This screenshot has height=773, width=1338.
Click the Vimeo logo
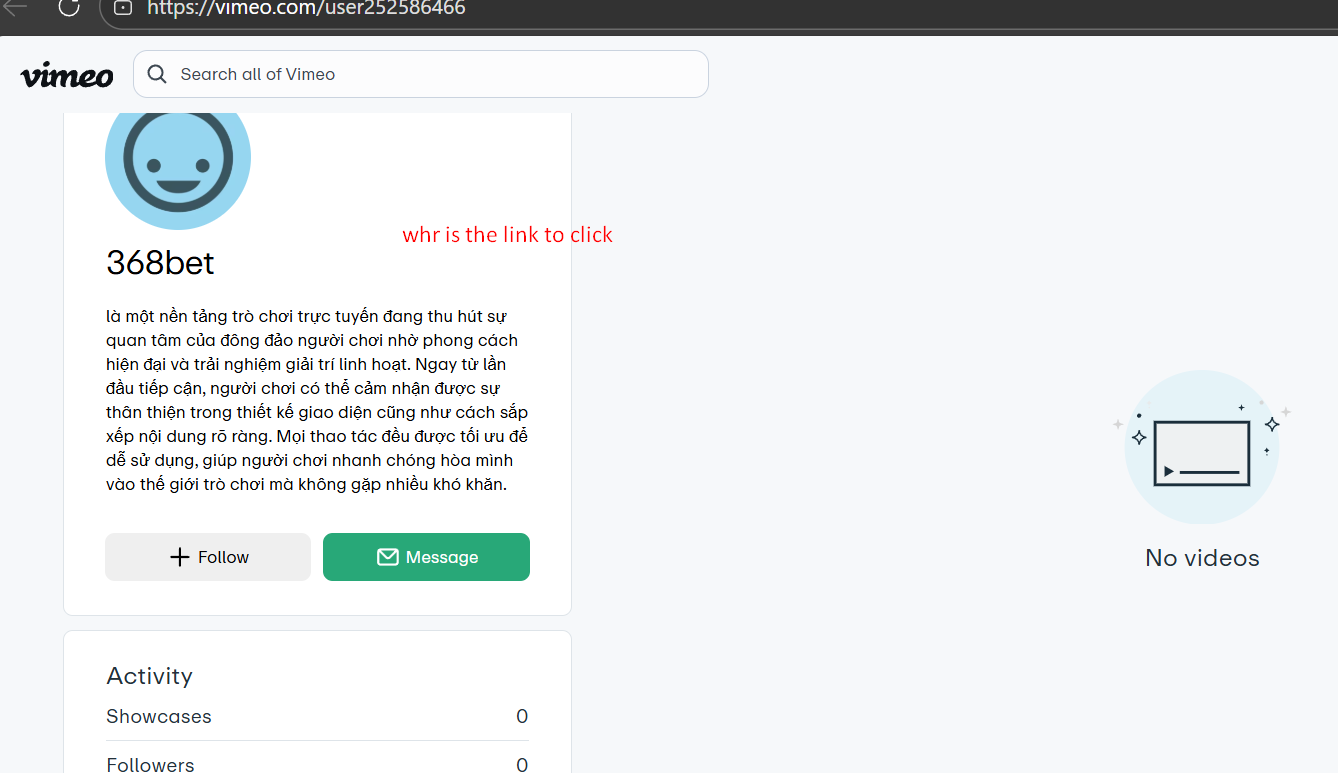(x=67, y=75)
